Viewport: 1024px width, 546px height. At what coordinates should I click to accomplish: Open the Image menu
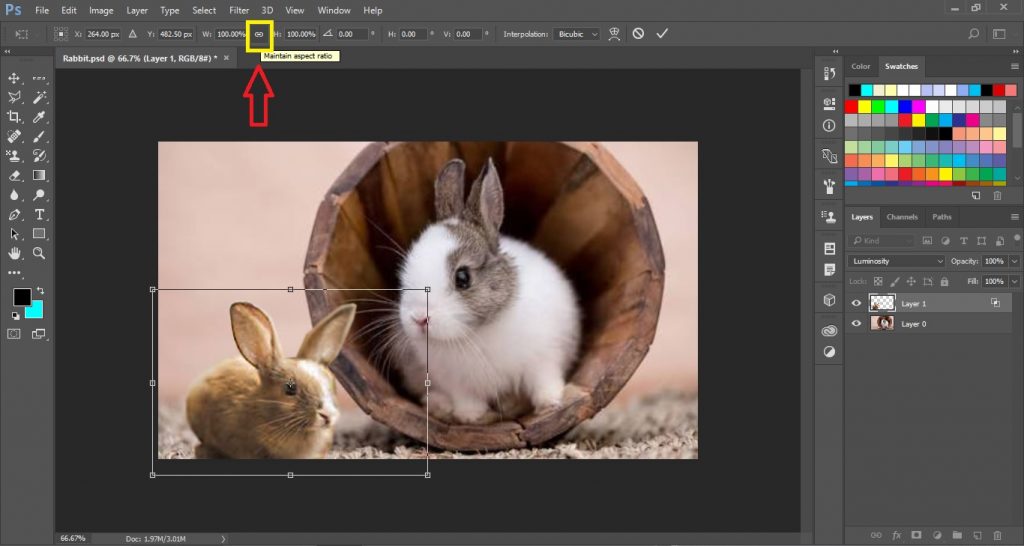[101, 10]
